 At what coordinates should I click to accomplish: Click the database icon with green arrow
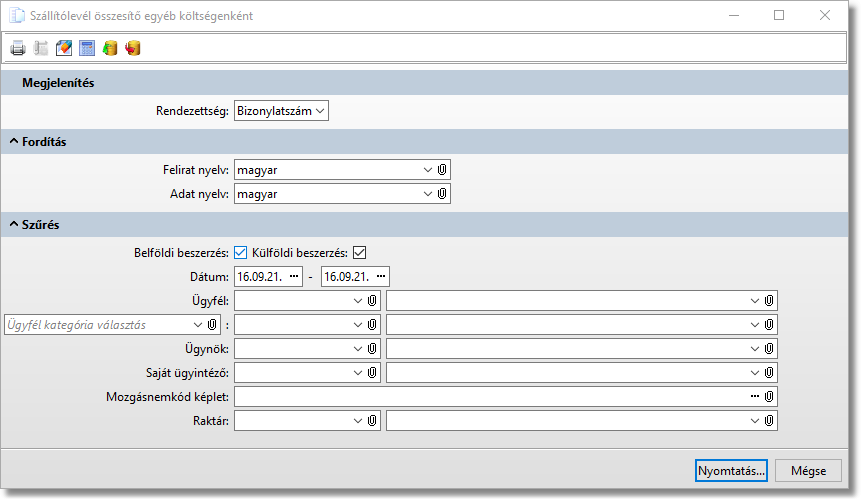coord(110,48)
